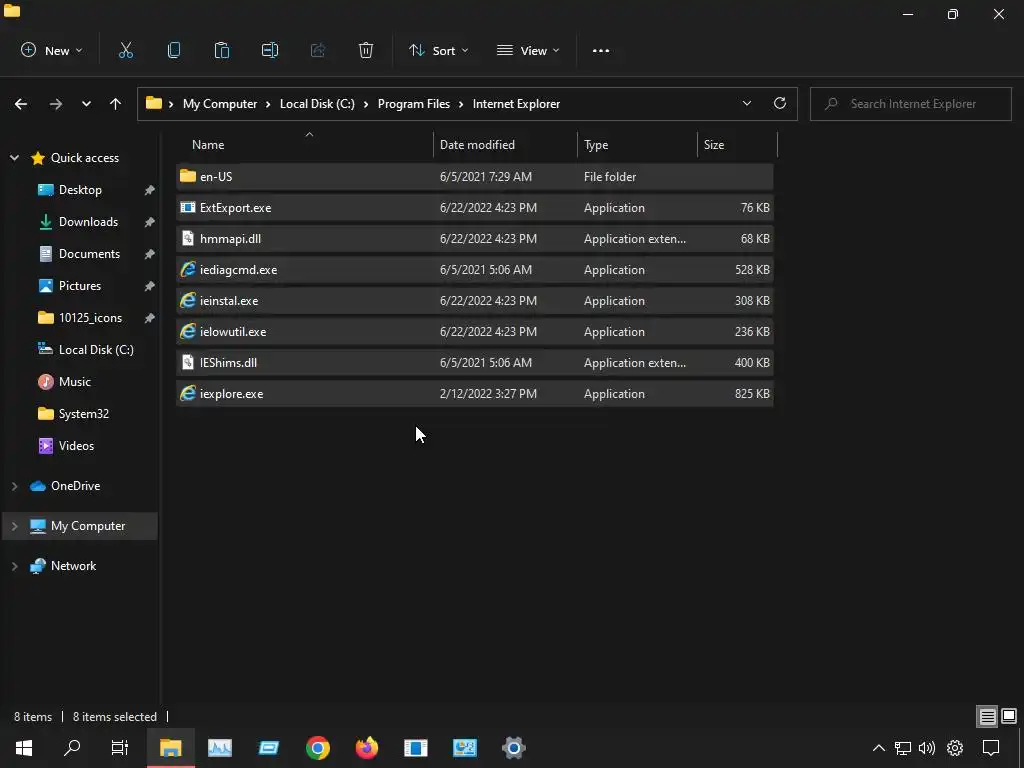Select the IEShims.dll file name
The width and height of the screenshot is (1024, 768).
point(228,362)
